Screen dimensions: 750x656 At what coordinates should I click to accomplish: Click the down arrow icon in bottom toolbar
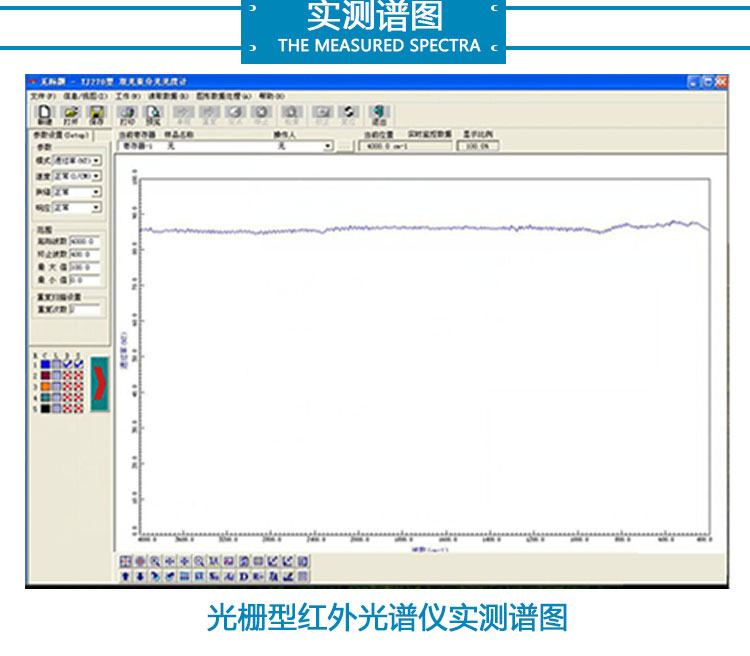coord(141,576)
